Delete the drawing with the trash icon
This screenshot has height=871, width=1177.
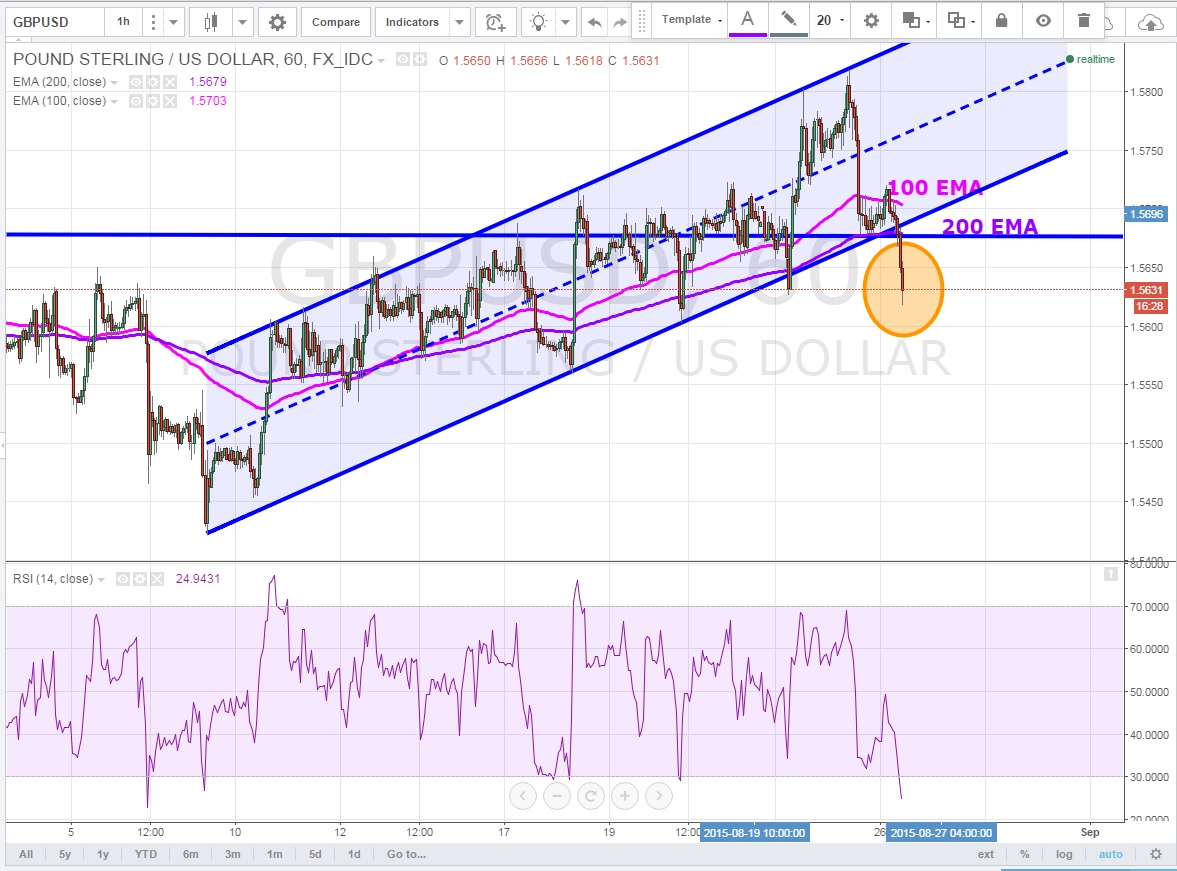(x=1085, y=20)
